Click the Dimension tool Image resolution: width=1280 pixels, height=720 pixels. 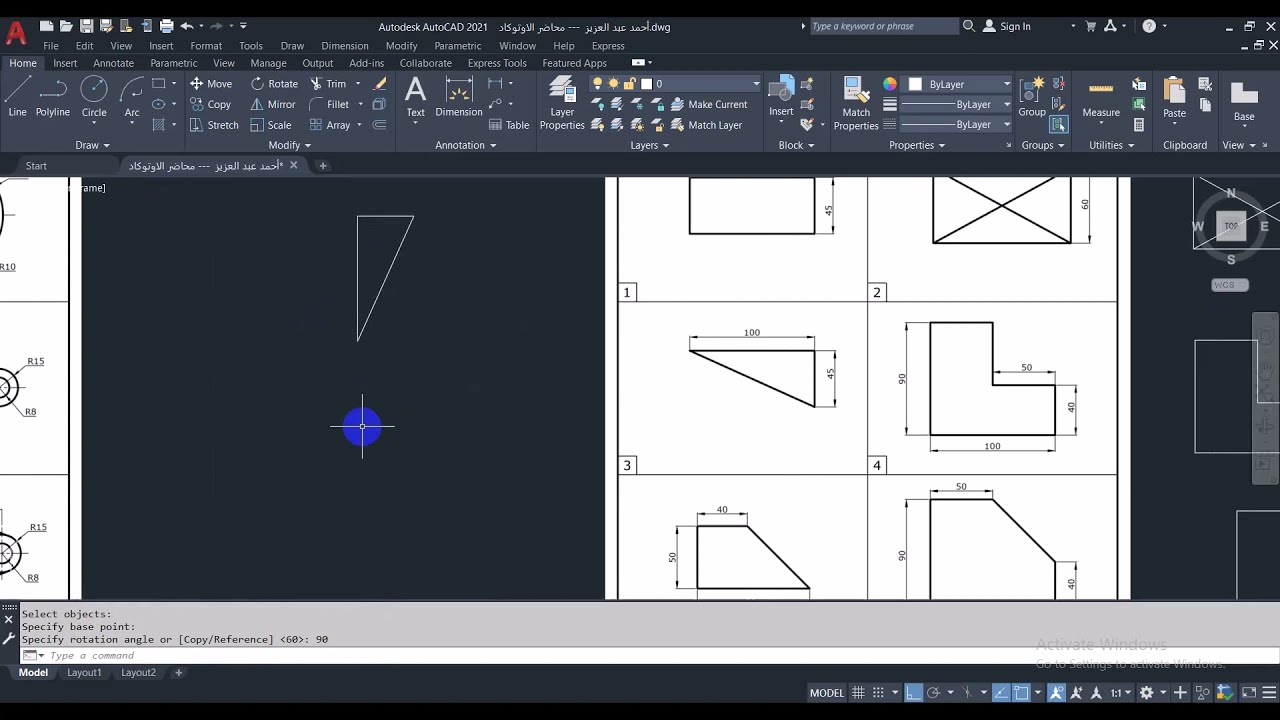click(x=459, y=97)
